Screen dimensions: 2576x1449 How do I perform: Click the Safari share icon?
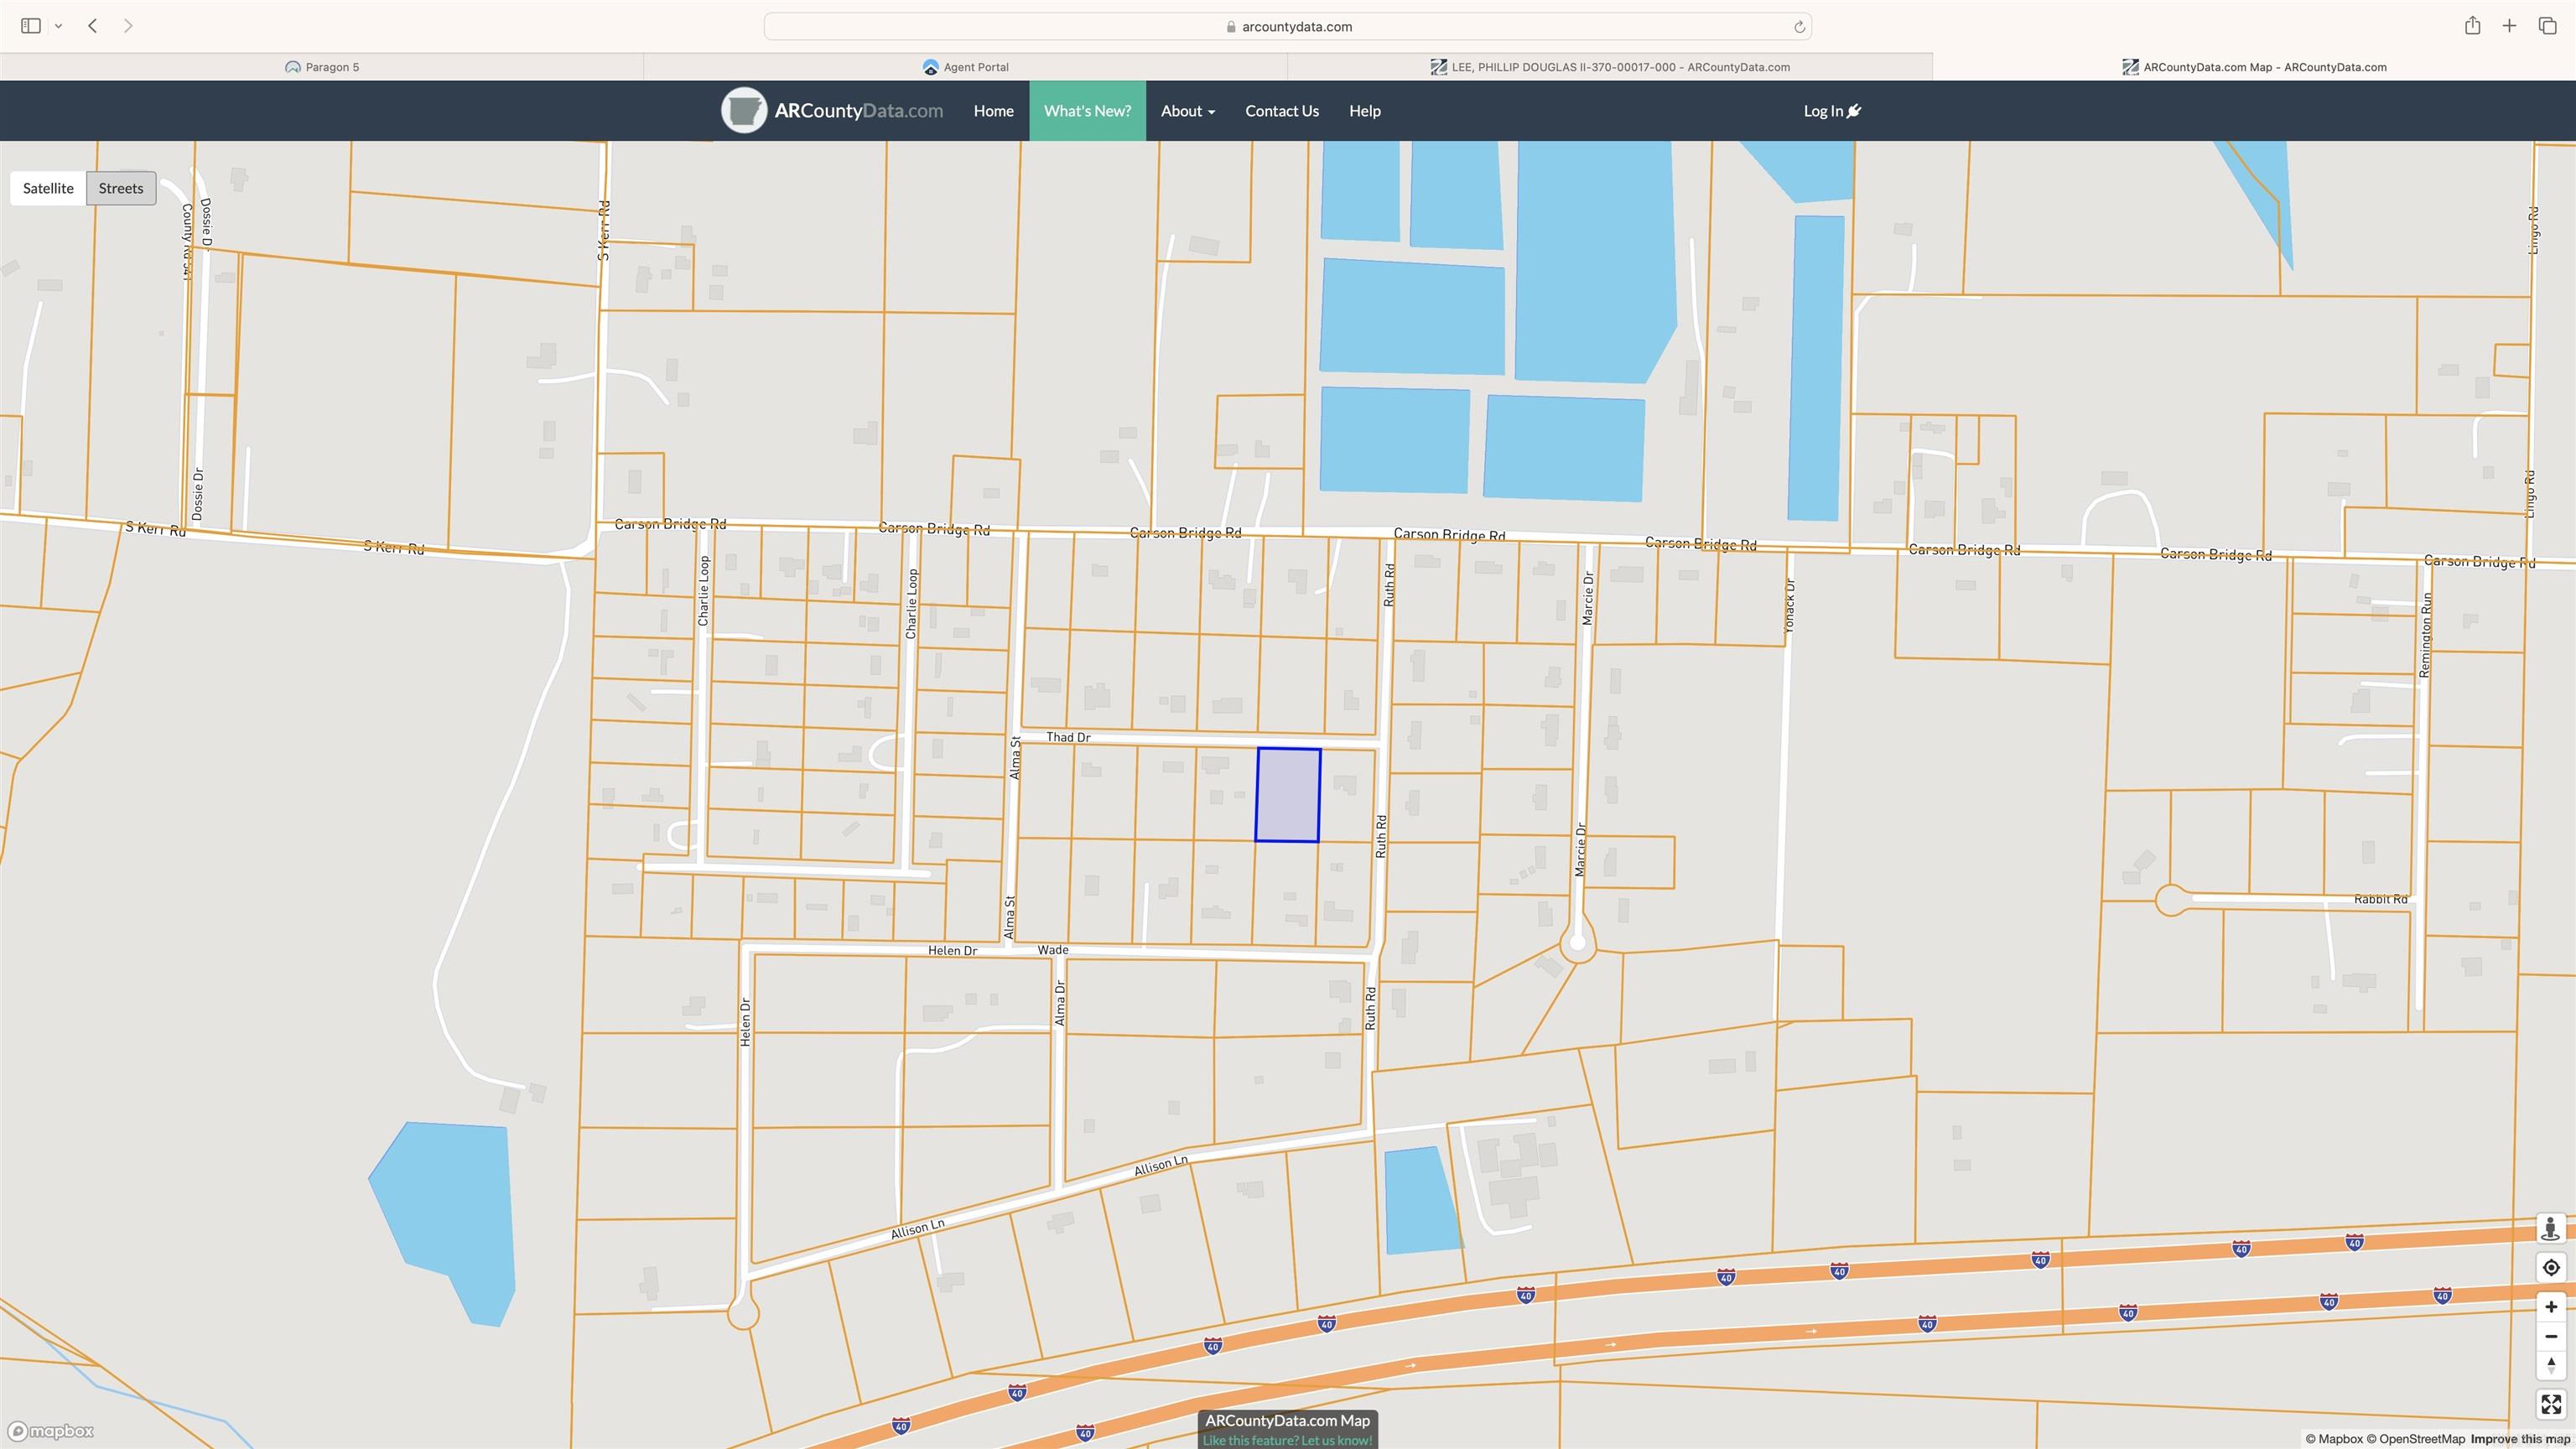tap(2472, 26)
